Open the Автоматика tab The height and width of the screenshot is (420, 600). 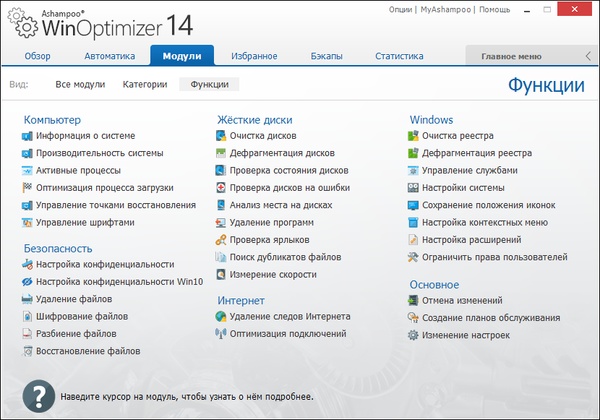pos(110,56)
